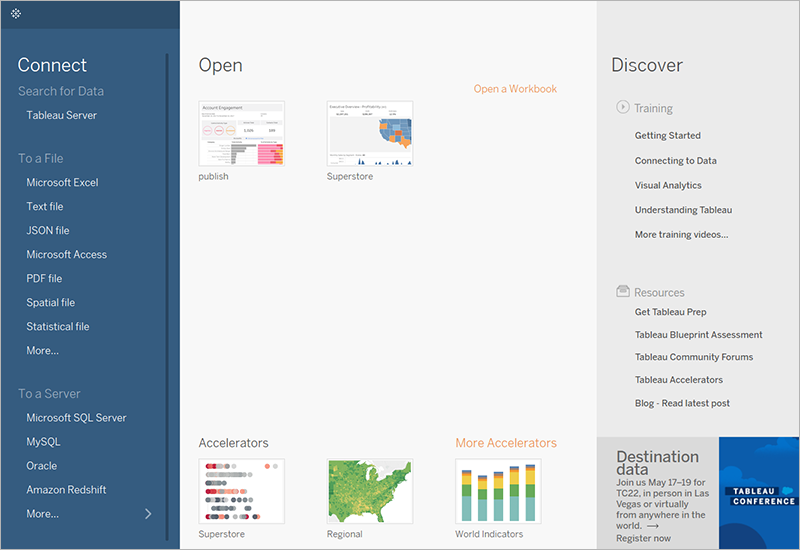The width and height of the screenshot is (800, 550).
Task: Click the 'World Indicators' caption text
Action: [489, 534]
